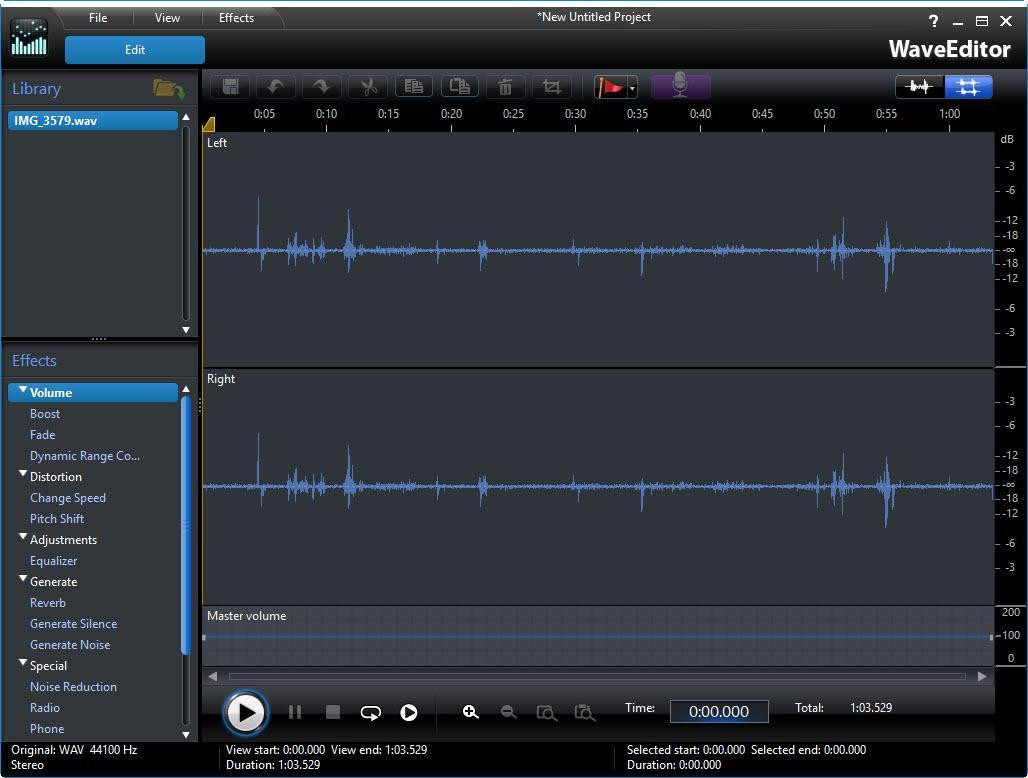Select the Noise Reduction effect
1028x778 pixels.
73,687
